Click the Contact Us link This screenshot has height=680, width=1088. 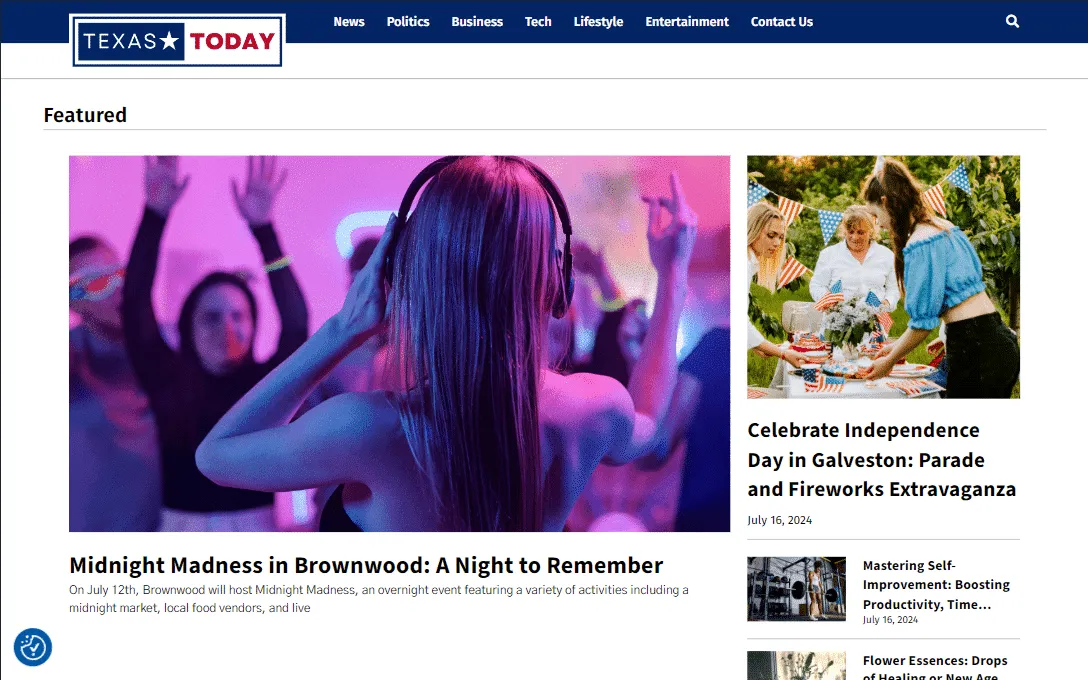(x=781, y=22)
